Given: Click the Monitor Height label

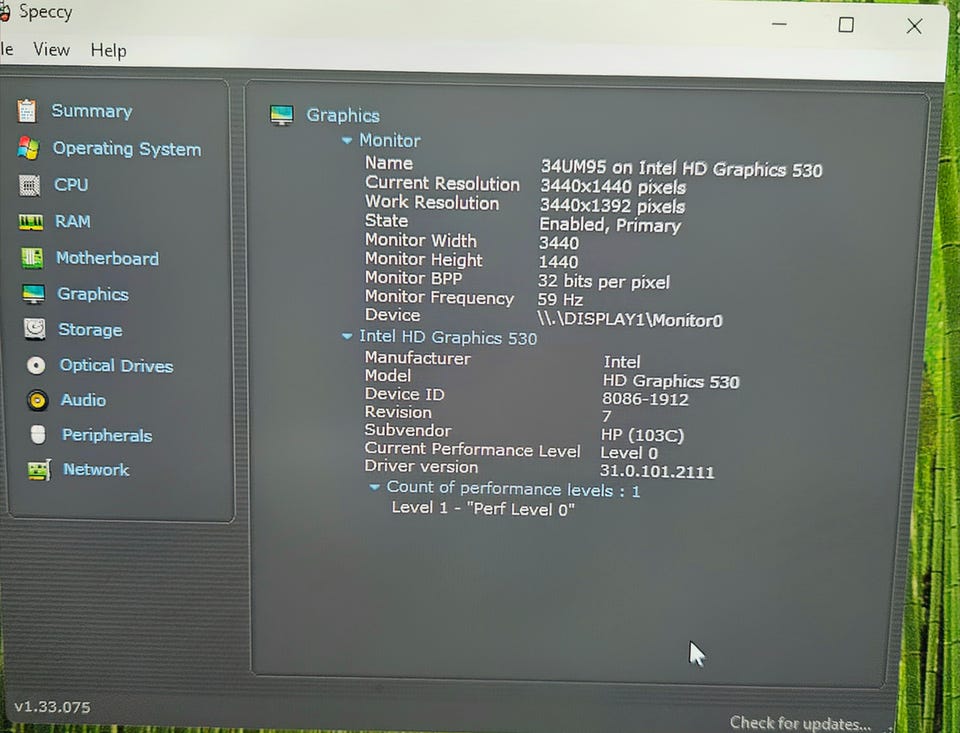Looking at the screenshot, I should [424, 260].
